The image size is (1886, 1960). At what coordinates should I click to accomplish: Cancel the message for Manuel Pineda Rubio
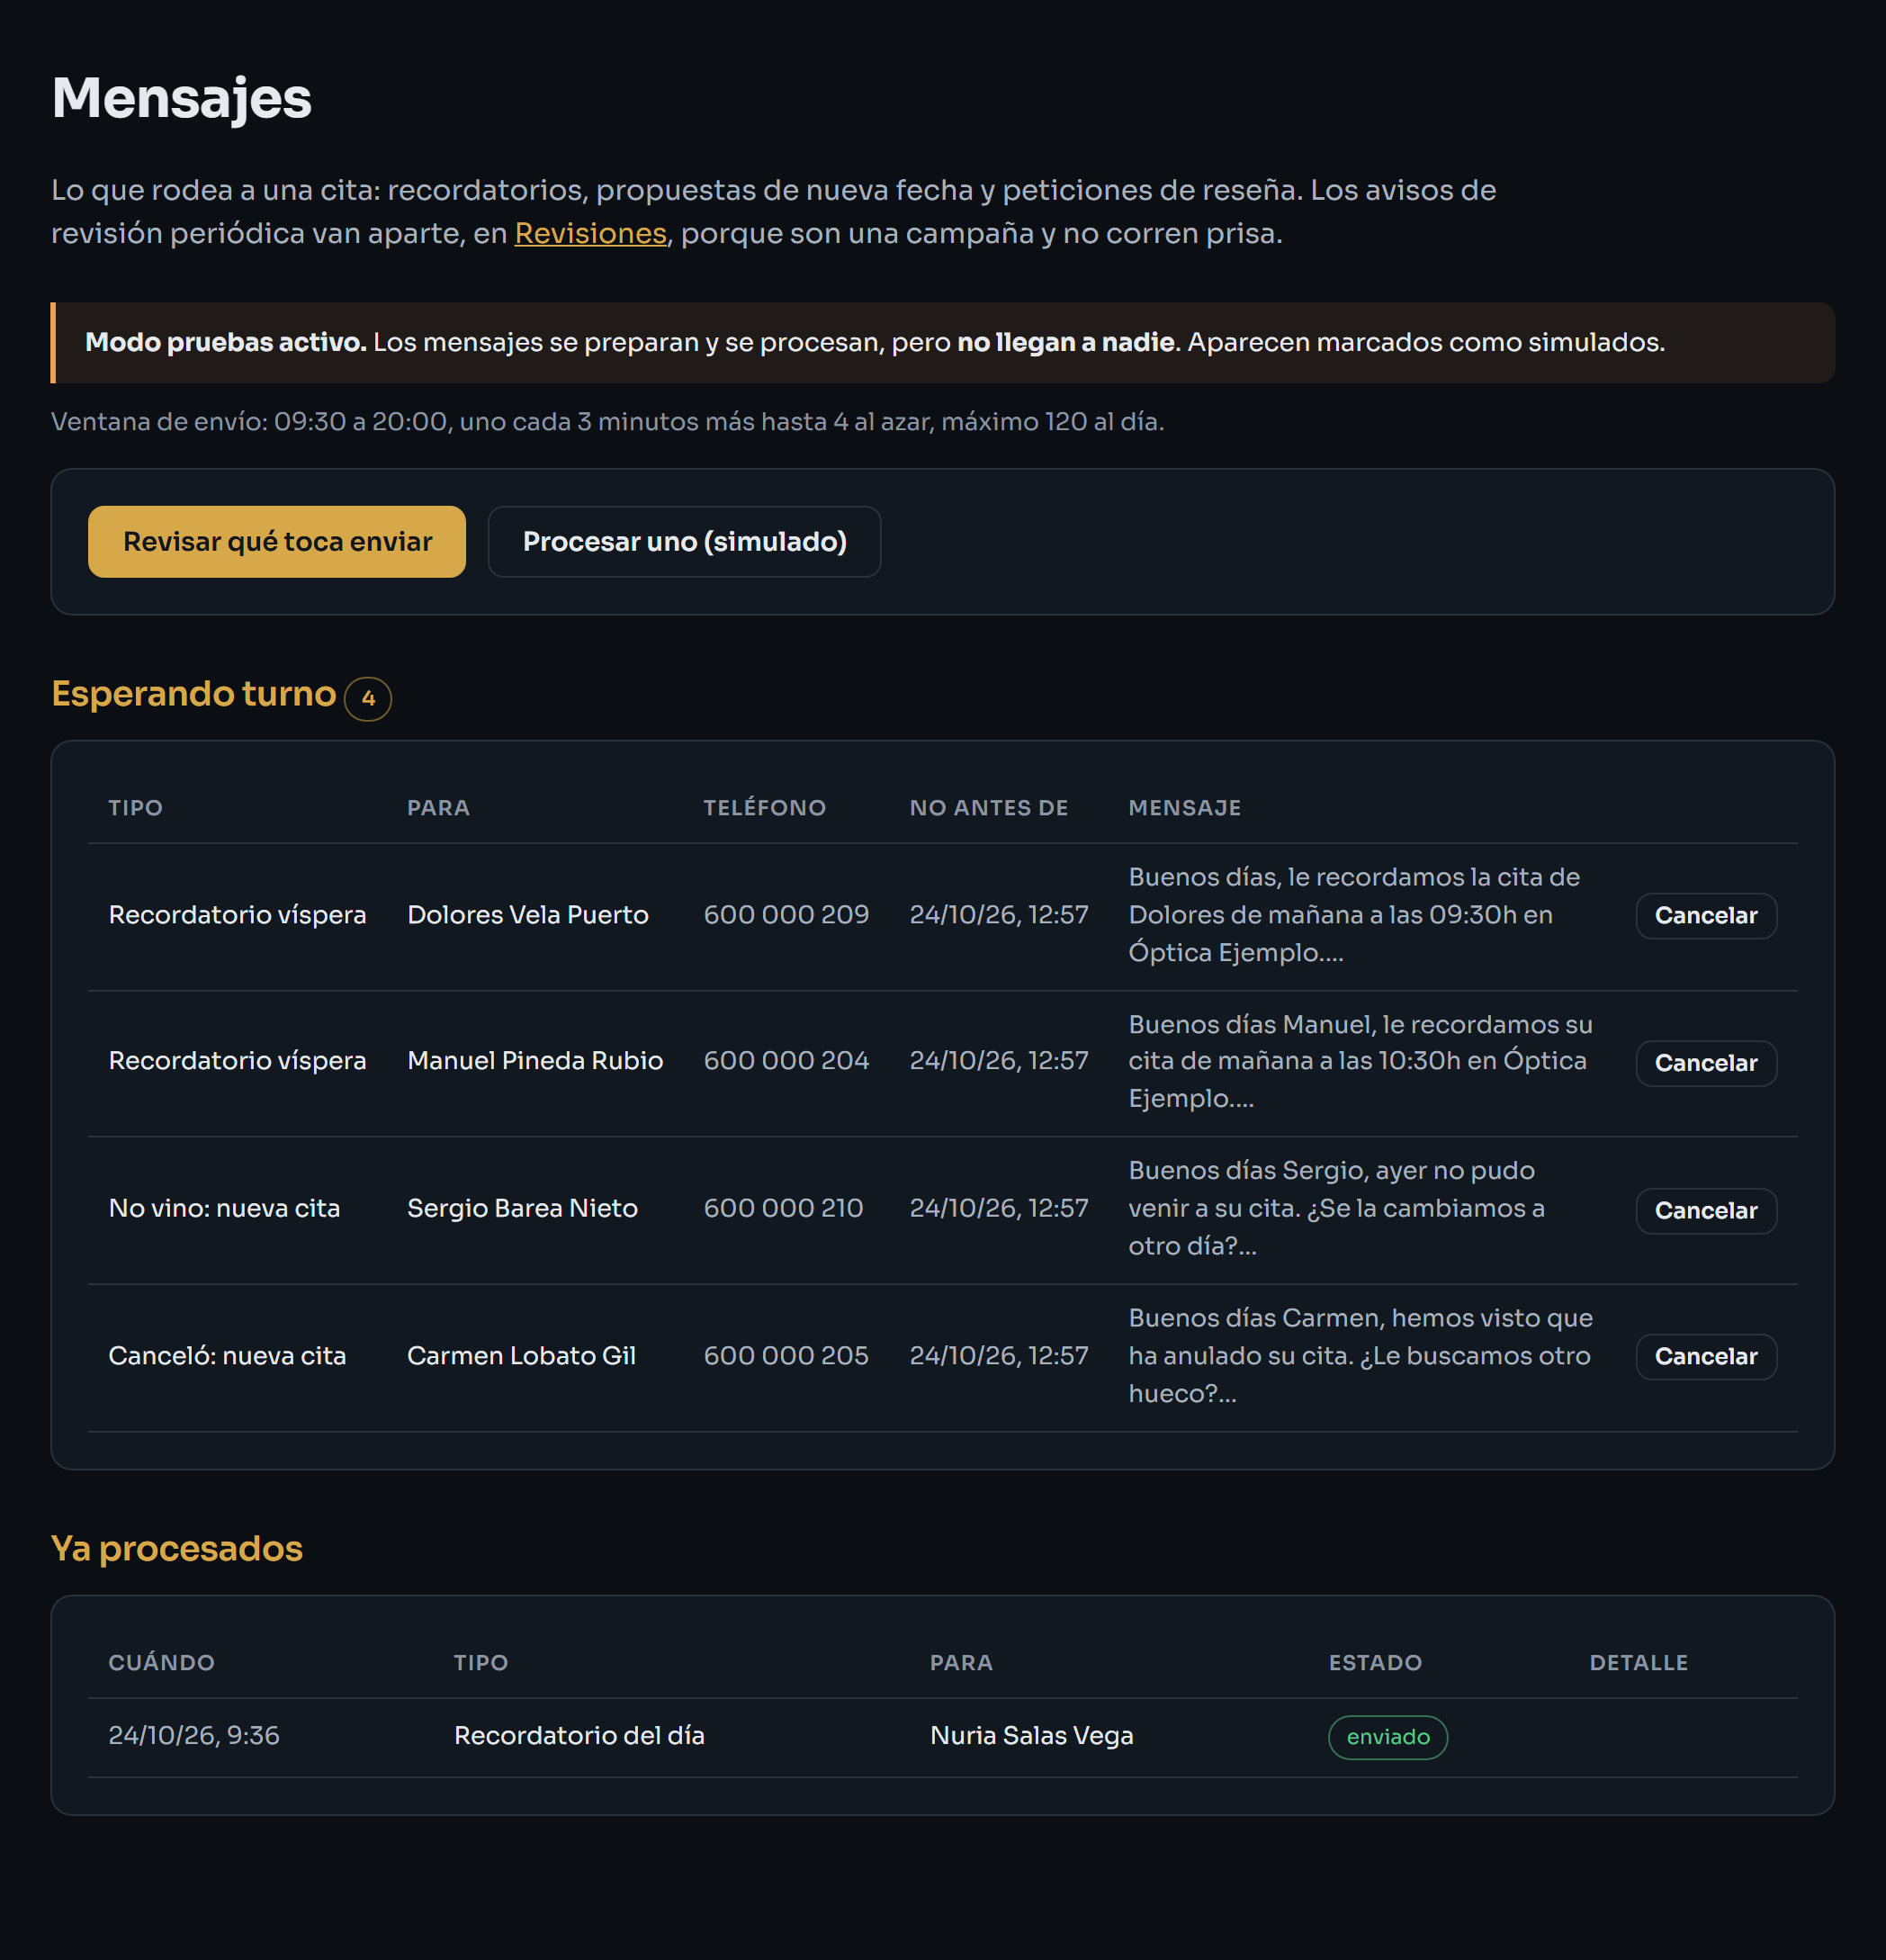(1706, 1062)
